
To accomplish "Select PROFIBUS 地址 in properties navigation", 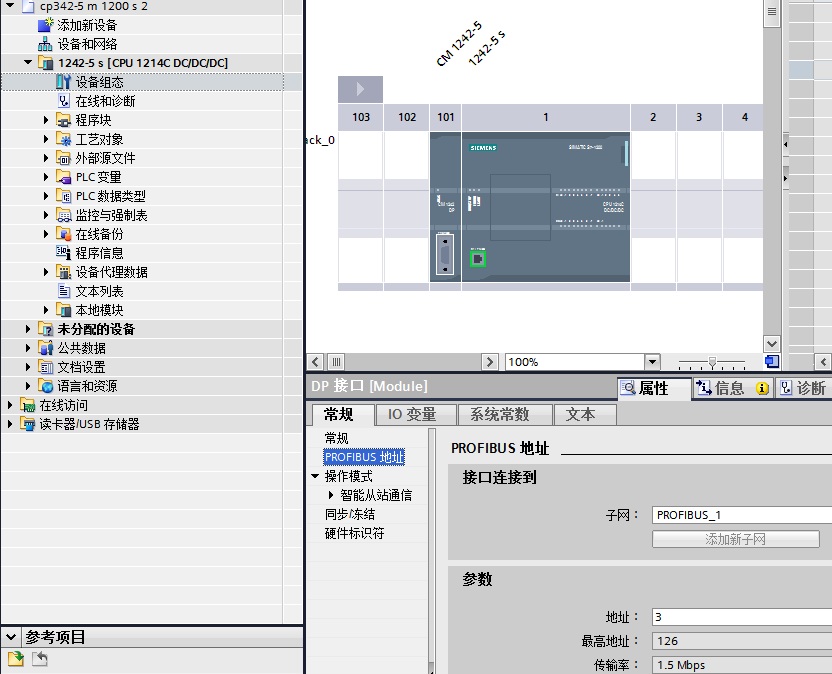I will click(x=364, y=457).
